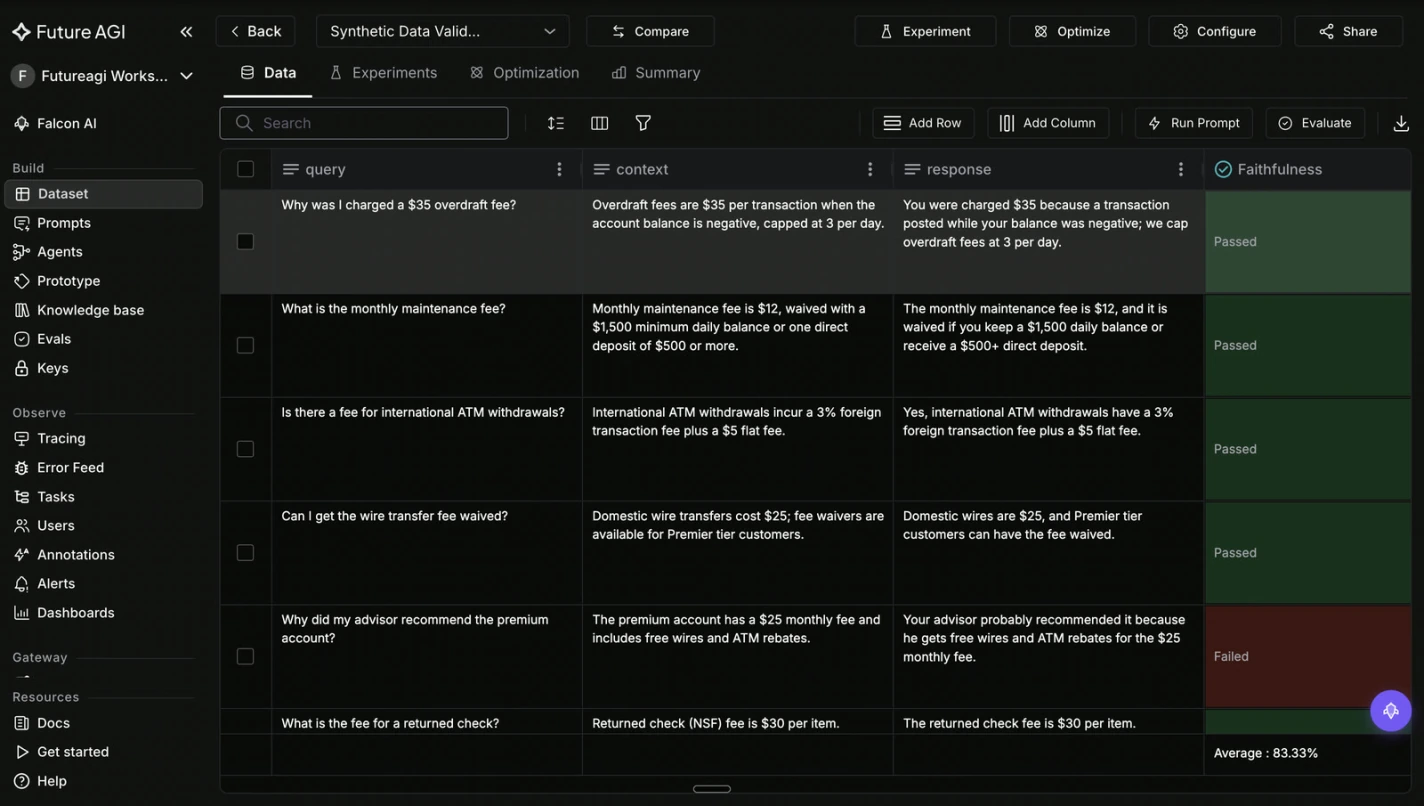Open Configure settings

click(x=1214, y=31)
